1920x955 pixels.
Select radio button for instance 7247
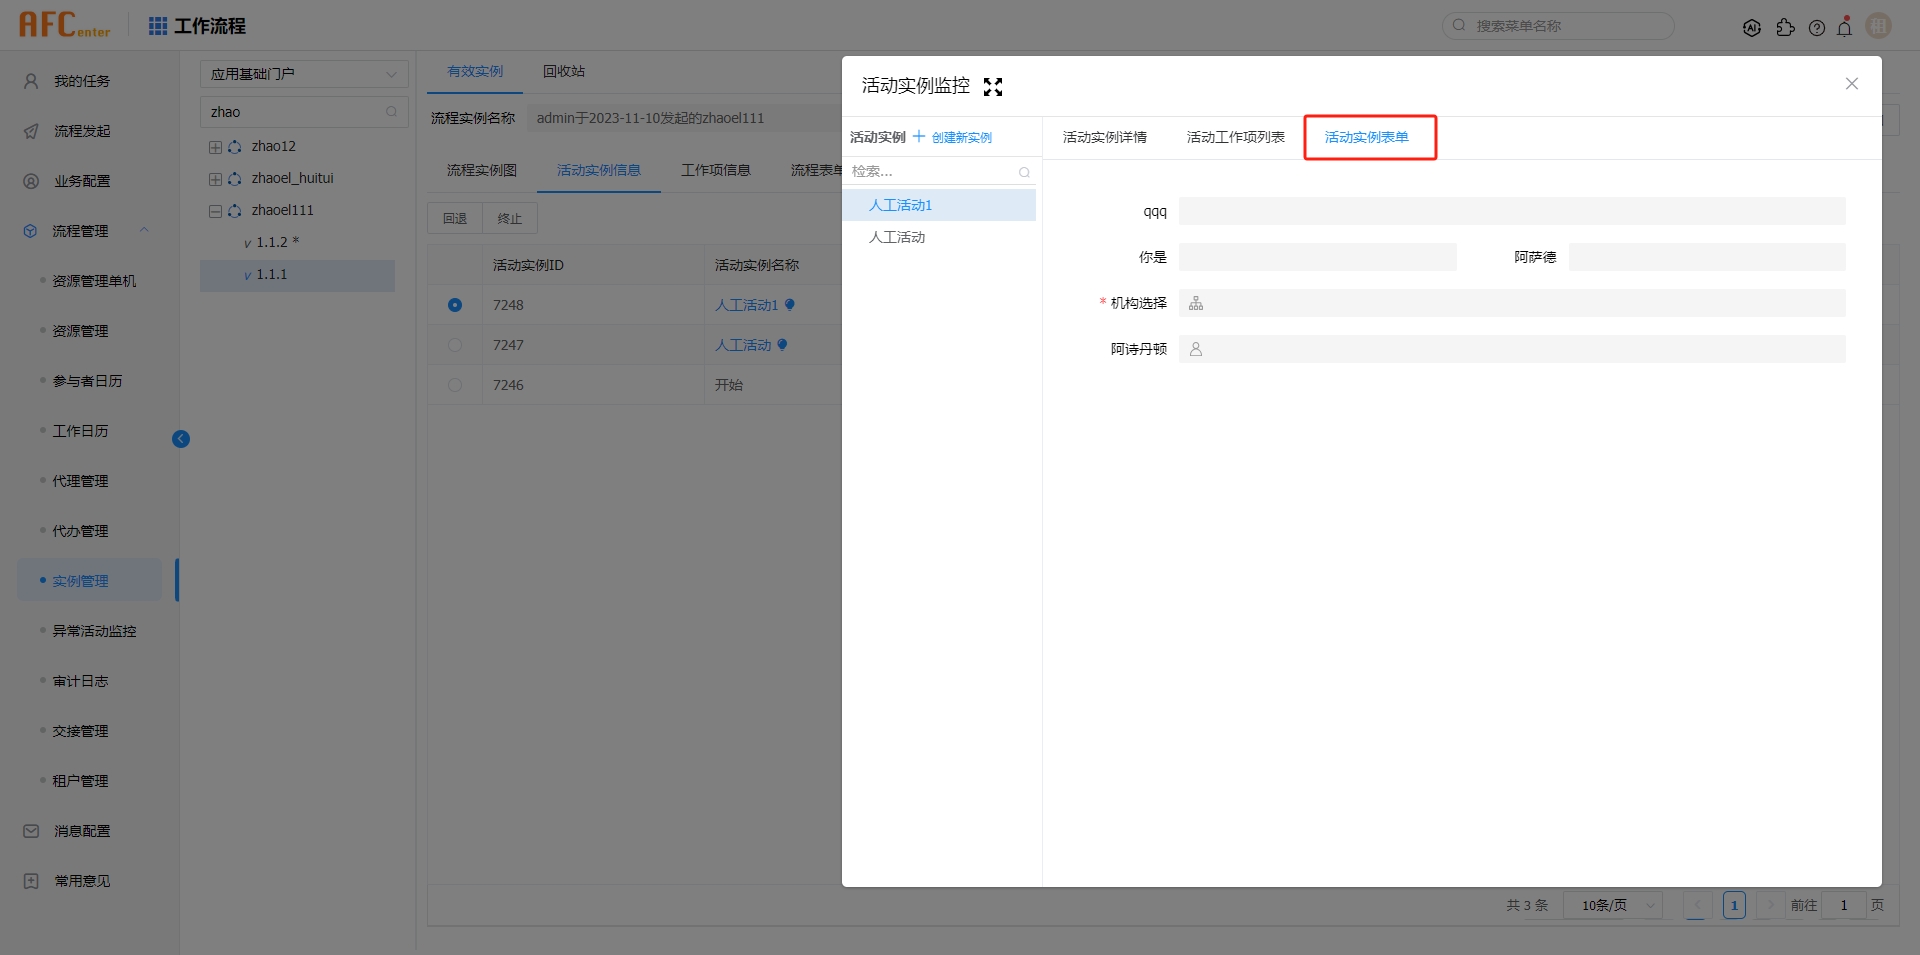pos(455,345)
